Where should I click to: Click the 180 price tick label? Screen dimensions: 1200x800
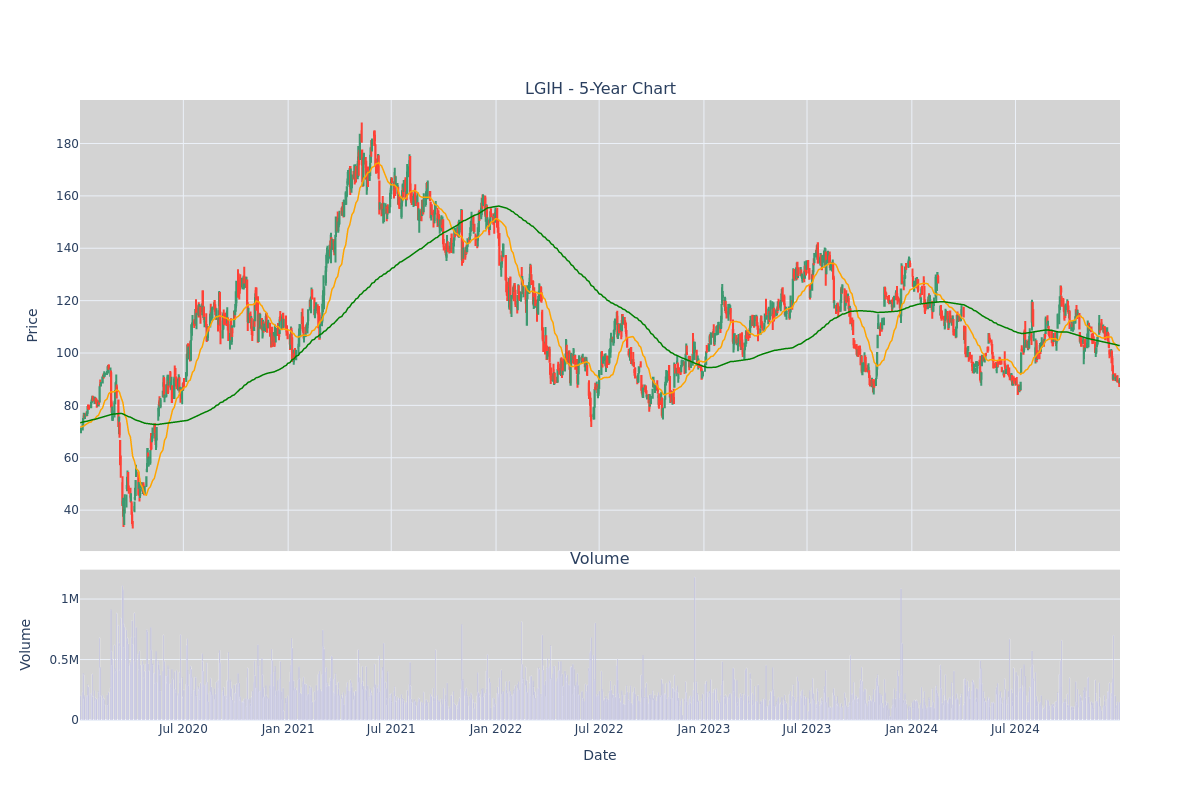click(x=67, y=144)
